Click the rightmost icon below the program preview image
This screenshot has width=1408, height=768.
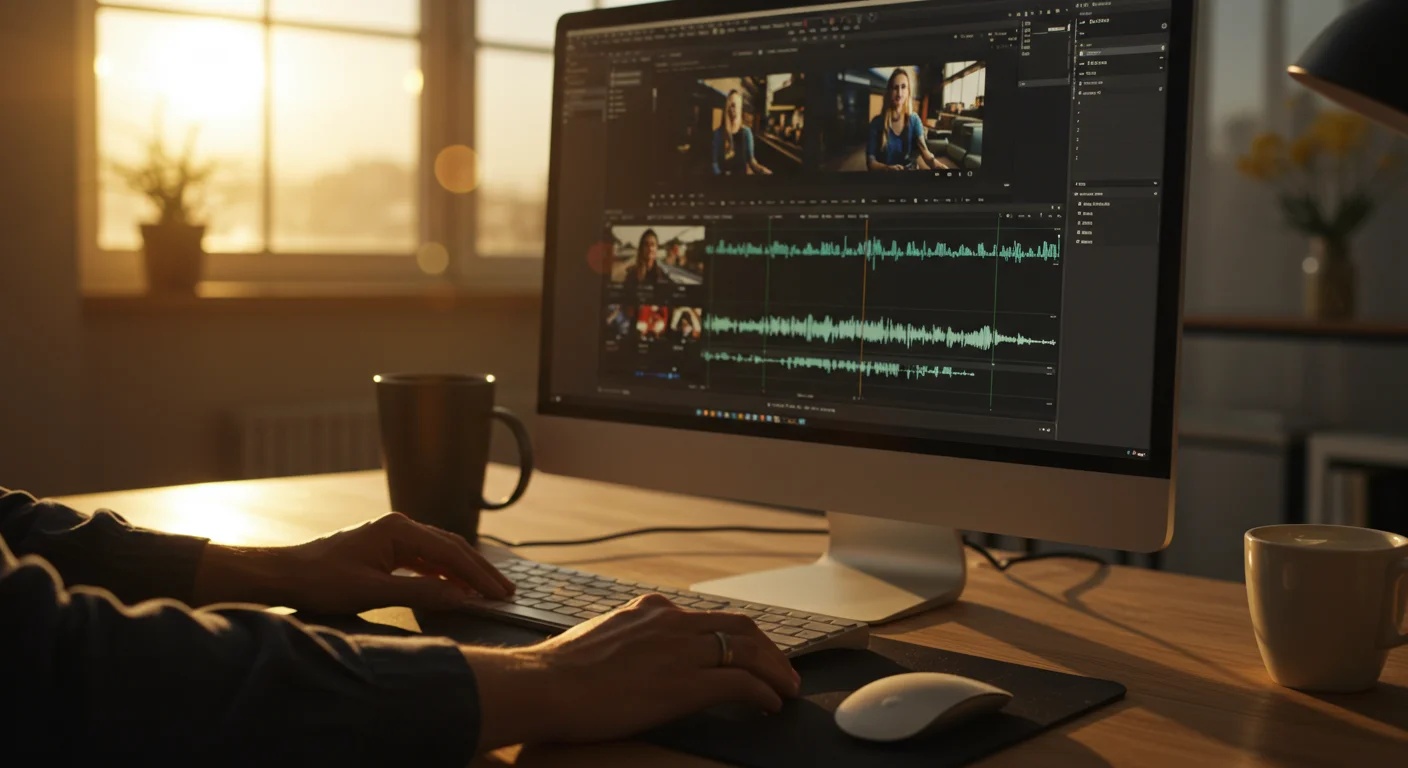click(x=969, y=173)
